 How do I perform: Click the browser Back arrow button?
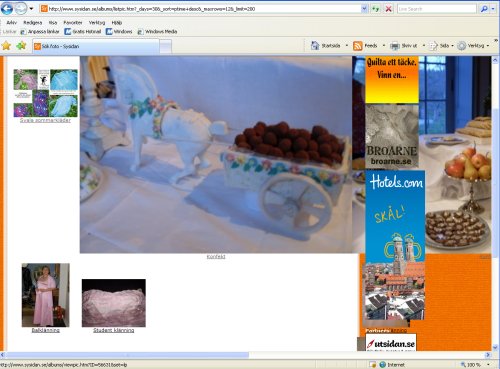[7, 9]
